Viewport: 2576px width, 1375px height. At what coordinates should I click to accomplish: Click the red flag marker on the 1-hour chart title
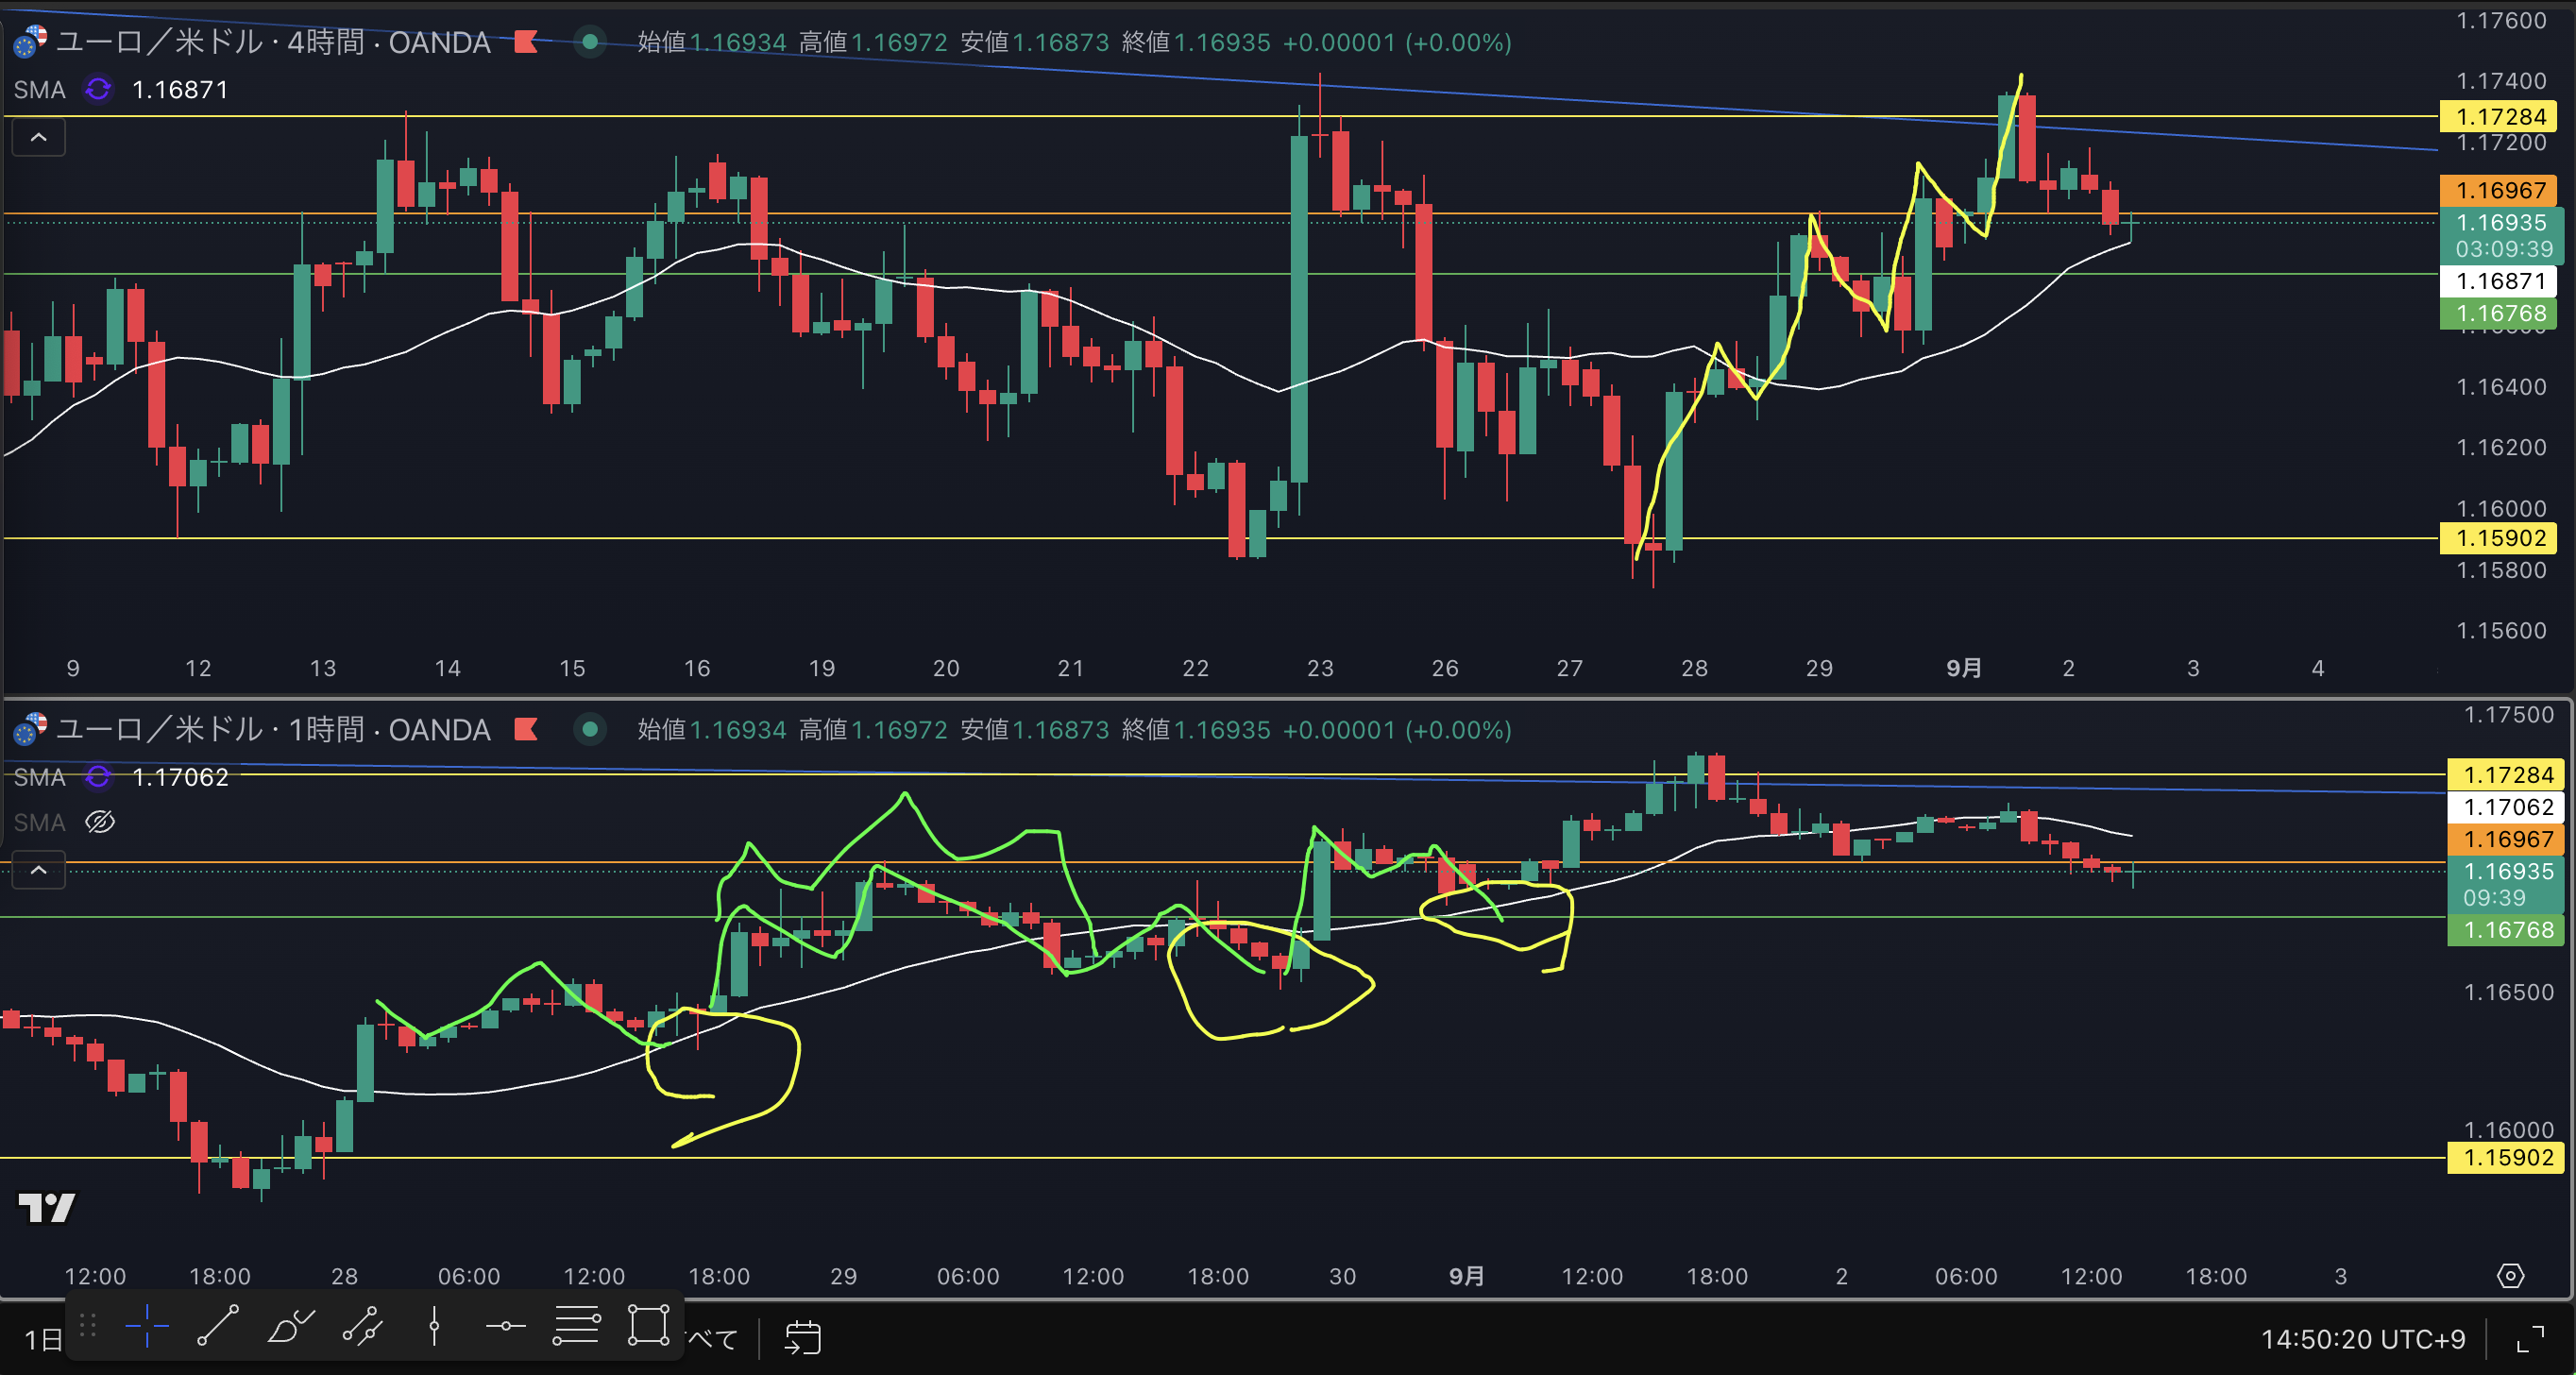[x=526, y=730]
